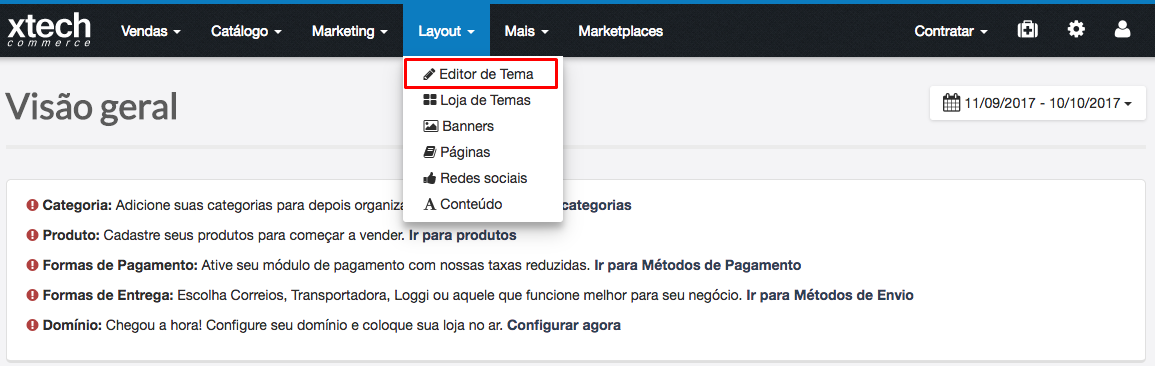The width and height of the screenshot is (1155, 366).
Task: Select Banners from Layout menu
Action: pos(483,126)
